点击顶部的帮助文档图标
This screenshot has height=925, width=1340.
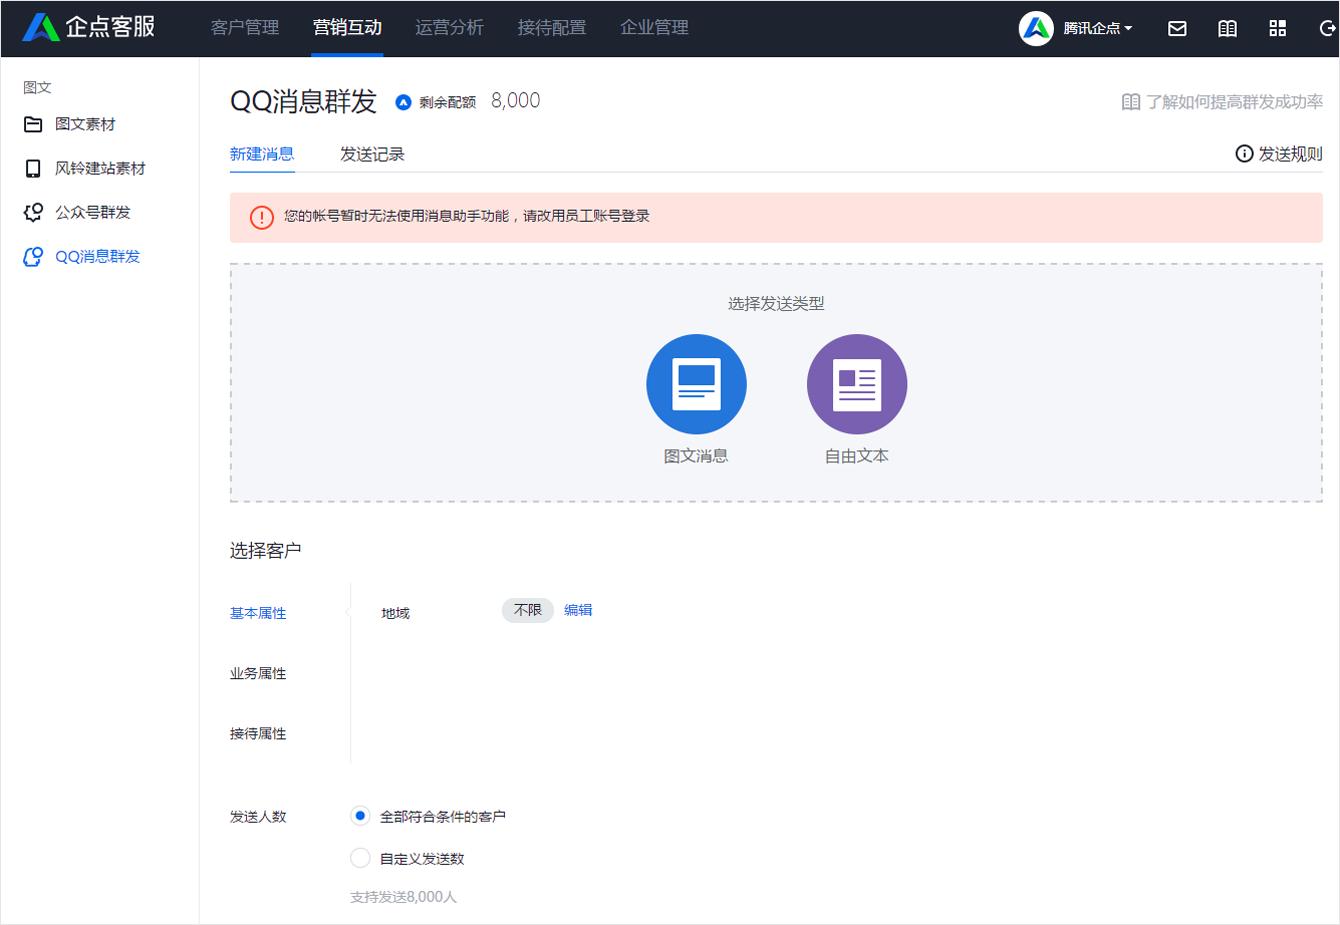pos(1227,28)
